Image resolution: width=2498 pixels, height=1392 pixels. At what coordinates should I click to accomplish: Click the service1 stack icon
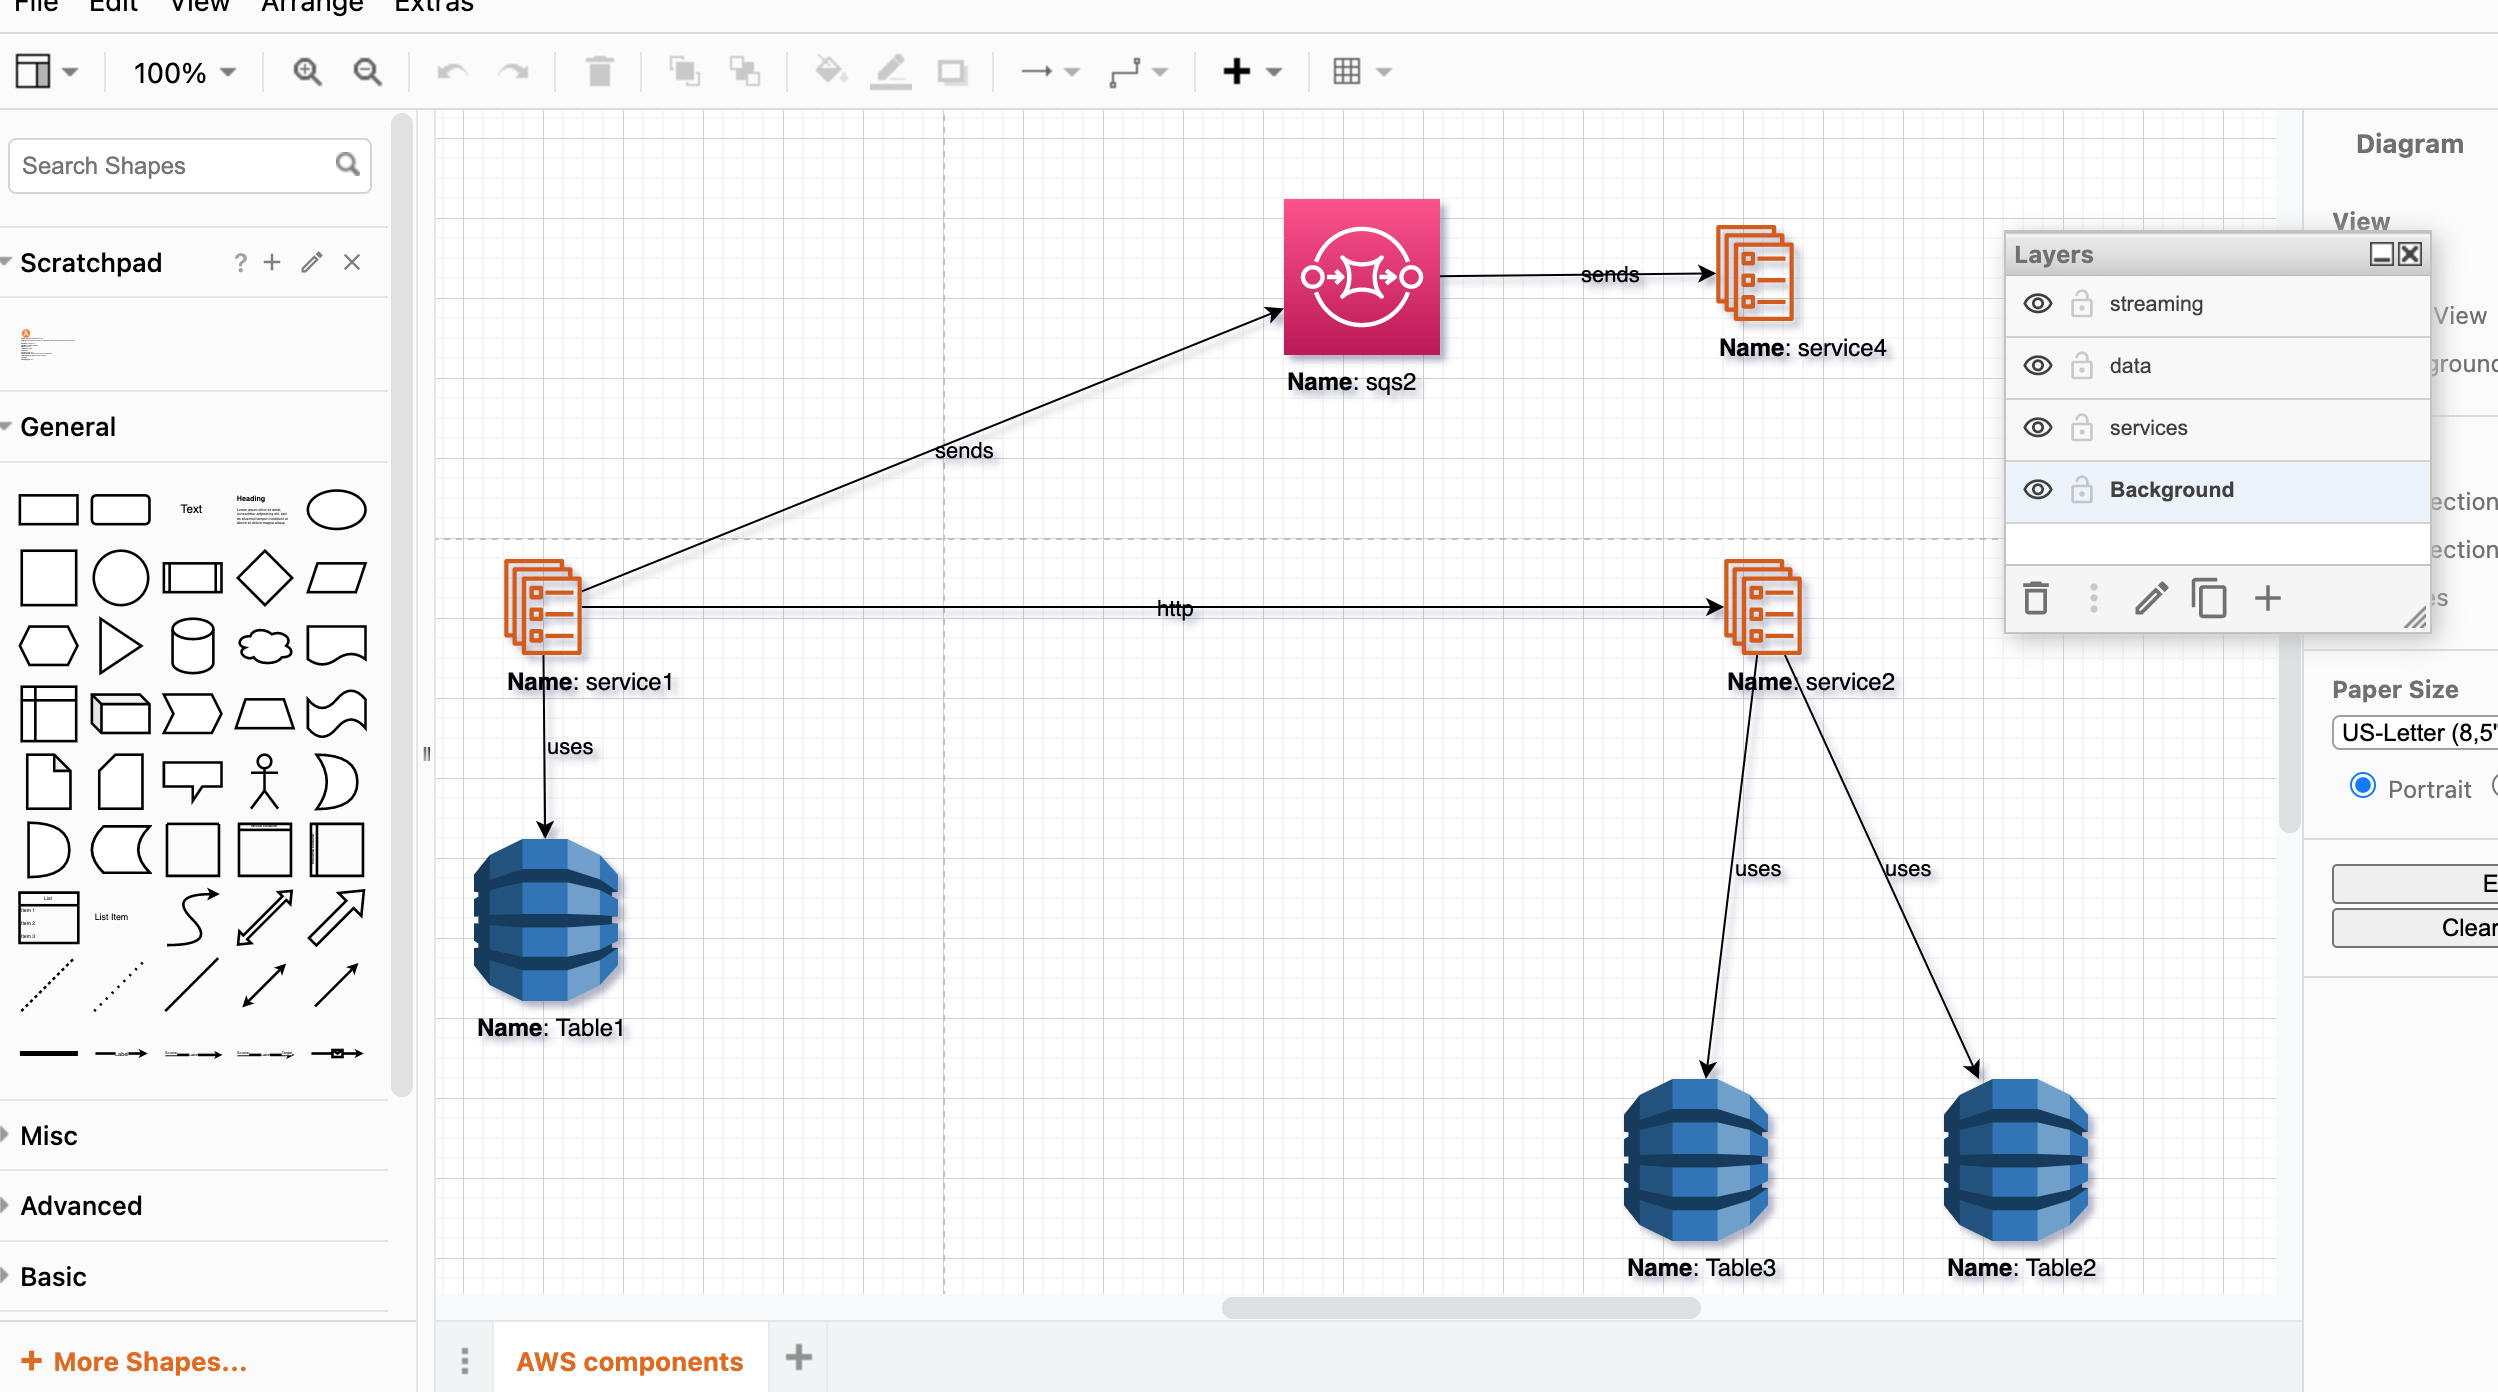pyautogui.click(x=548, y=609)
